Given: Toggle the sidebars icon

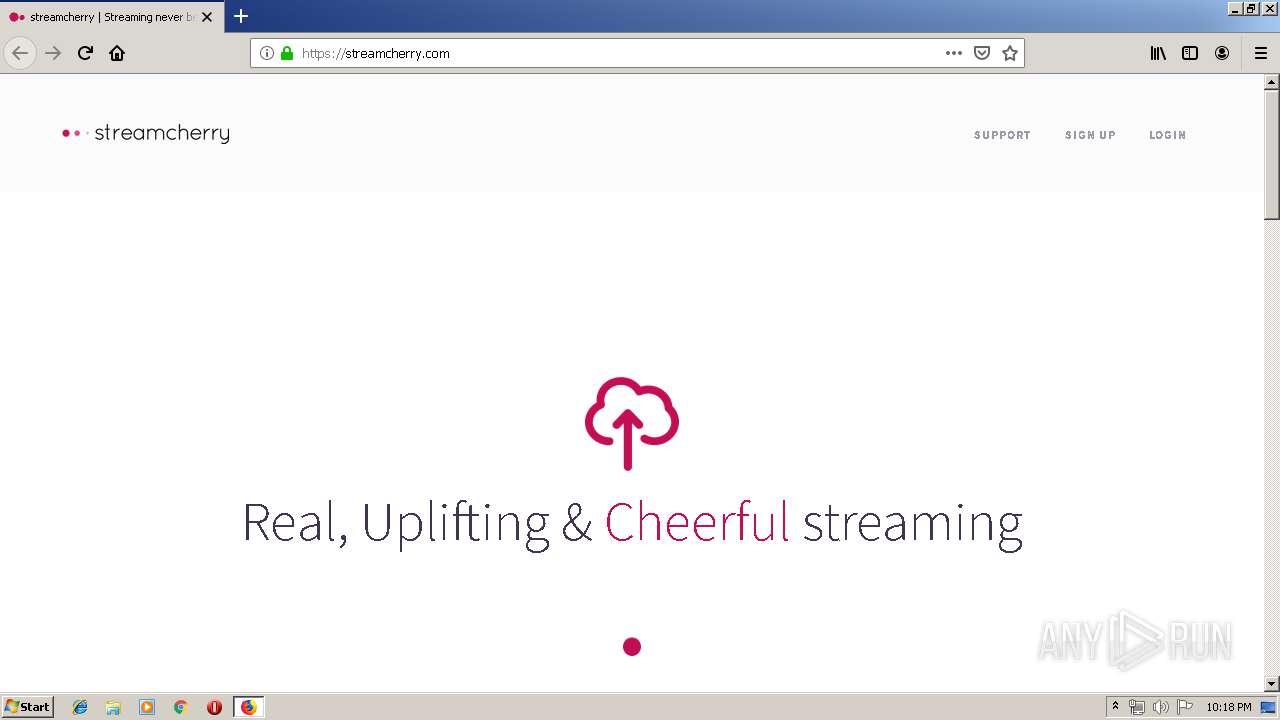Looking at the screenshot, I should (x=1190, y=53).
